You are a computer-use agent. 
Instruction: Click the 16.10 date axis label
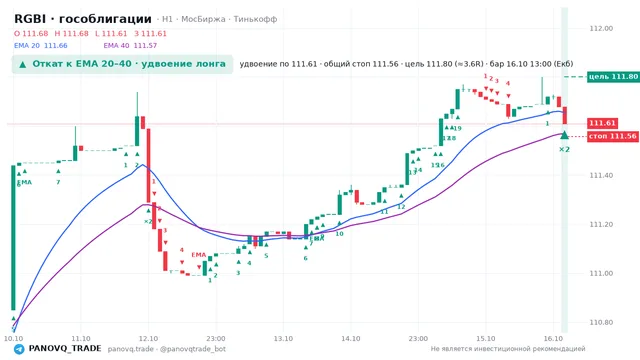pyautogui.click(x=553, y=339)
